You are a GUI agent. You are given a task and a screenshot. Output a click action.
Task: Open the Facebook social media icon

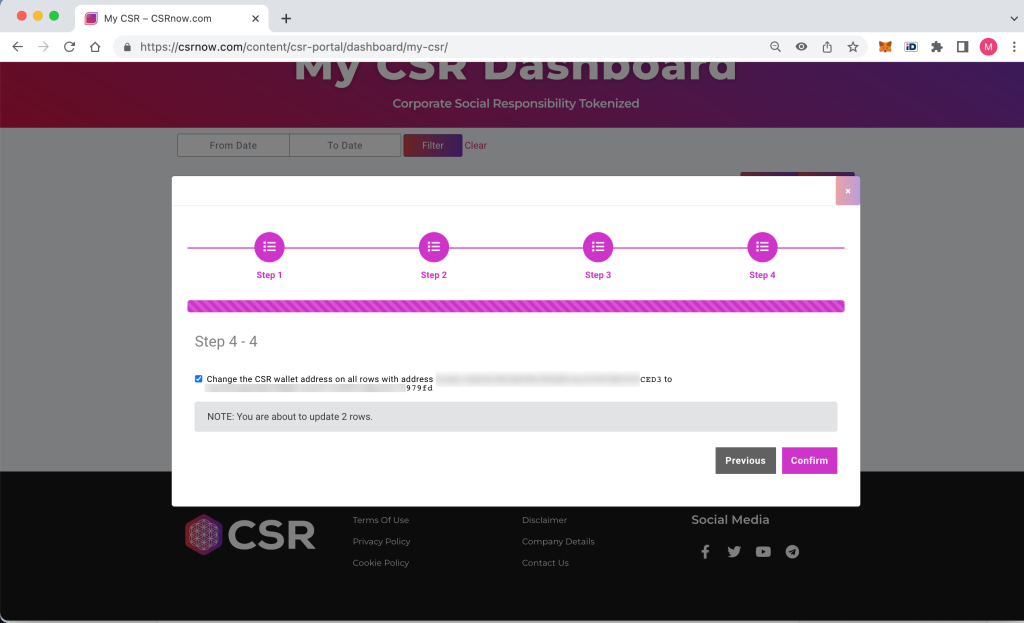pos(705,552)
